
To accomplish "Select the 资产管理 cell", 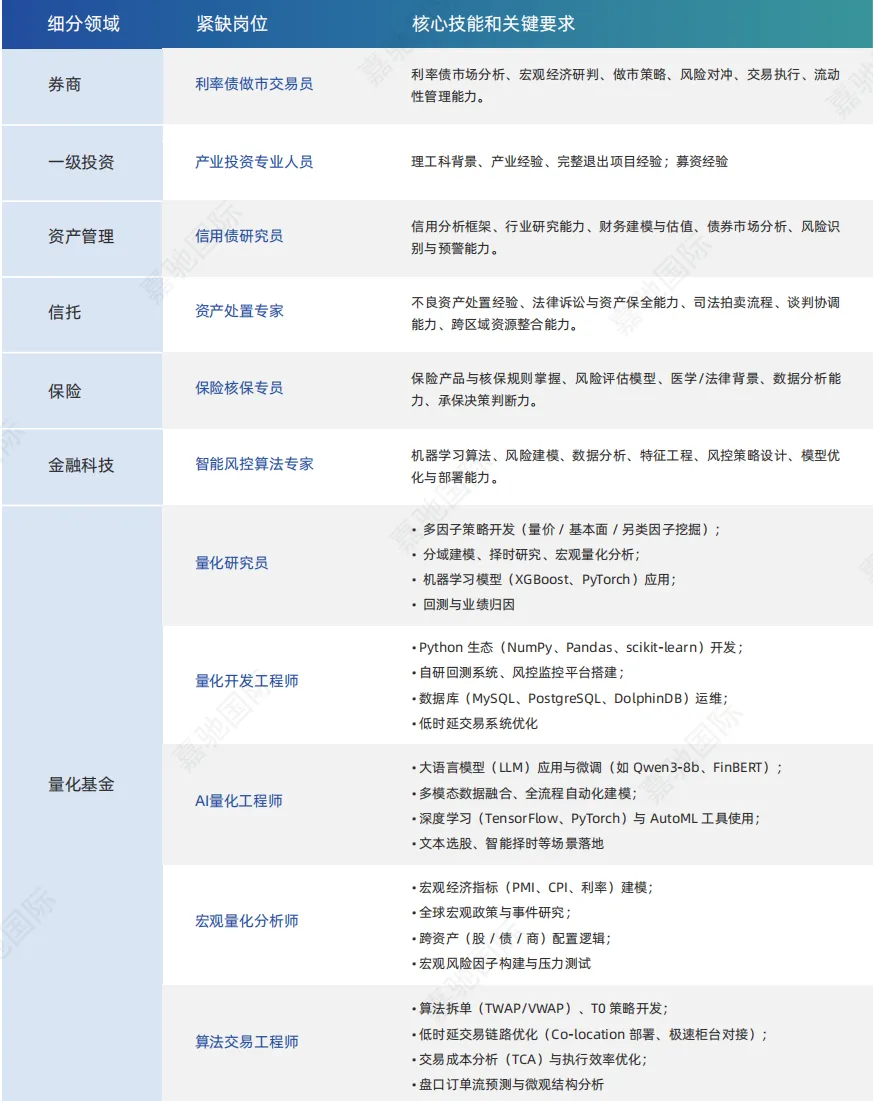I will [x=81, y=237].
